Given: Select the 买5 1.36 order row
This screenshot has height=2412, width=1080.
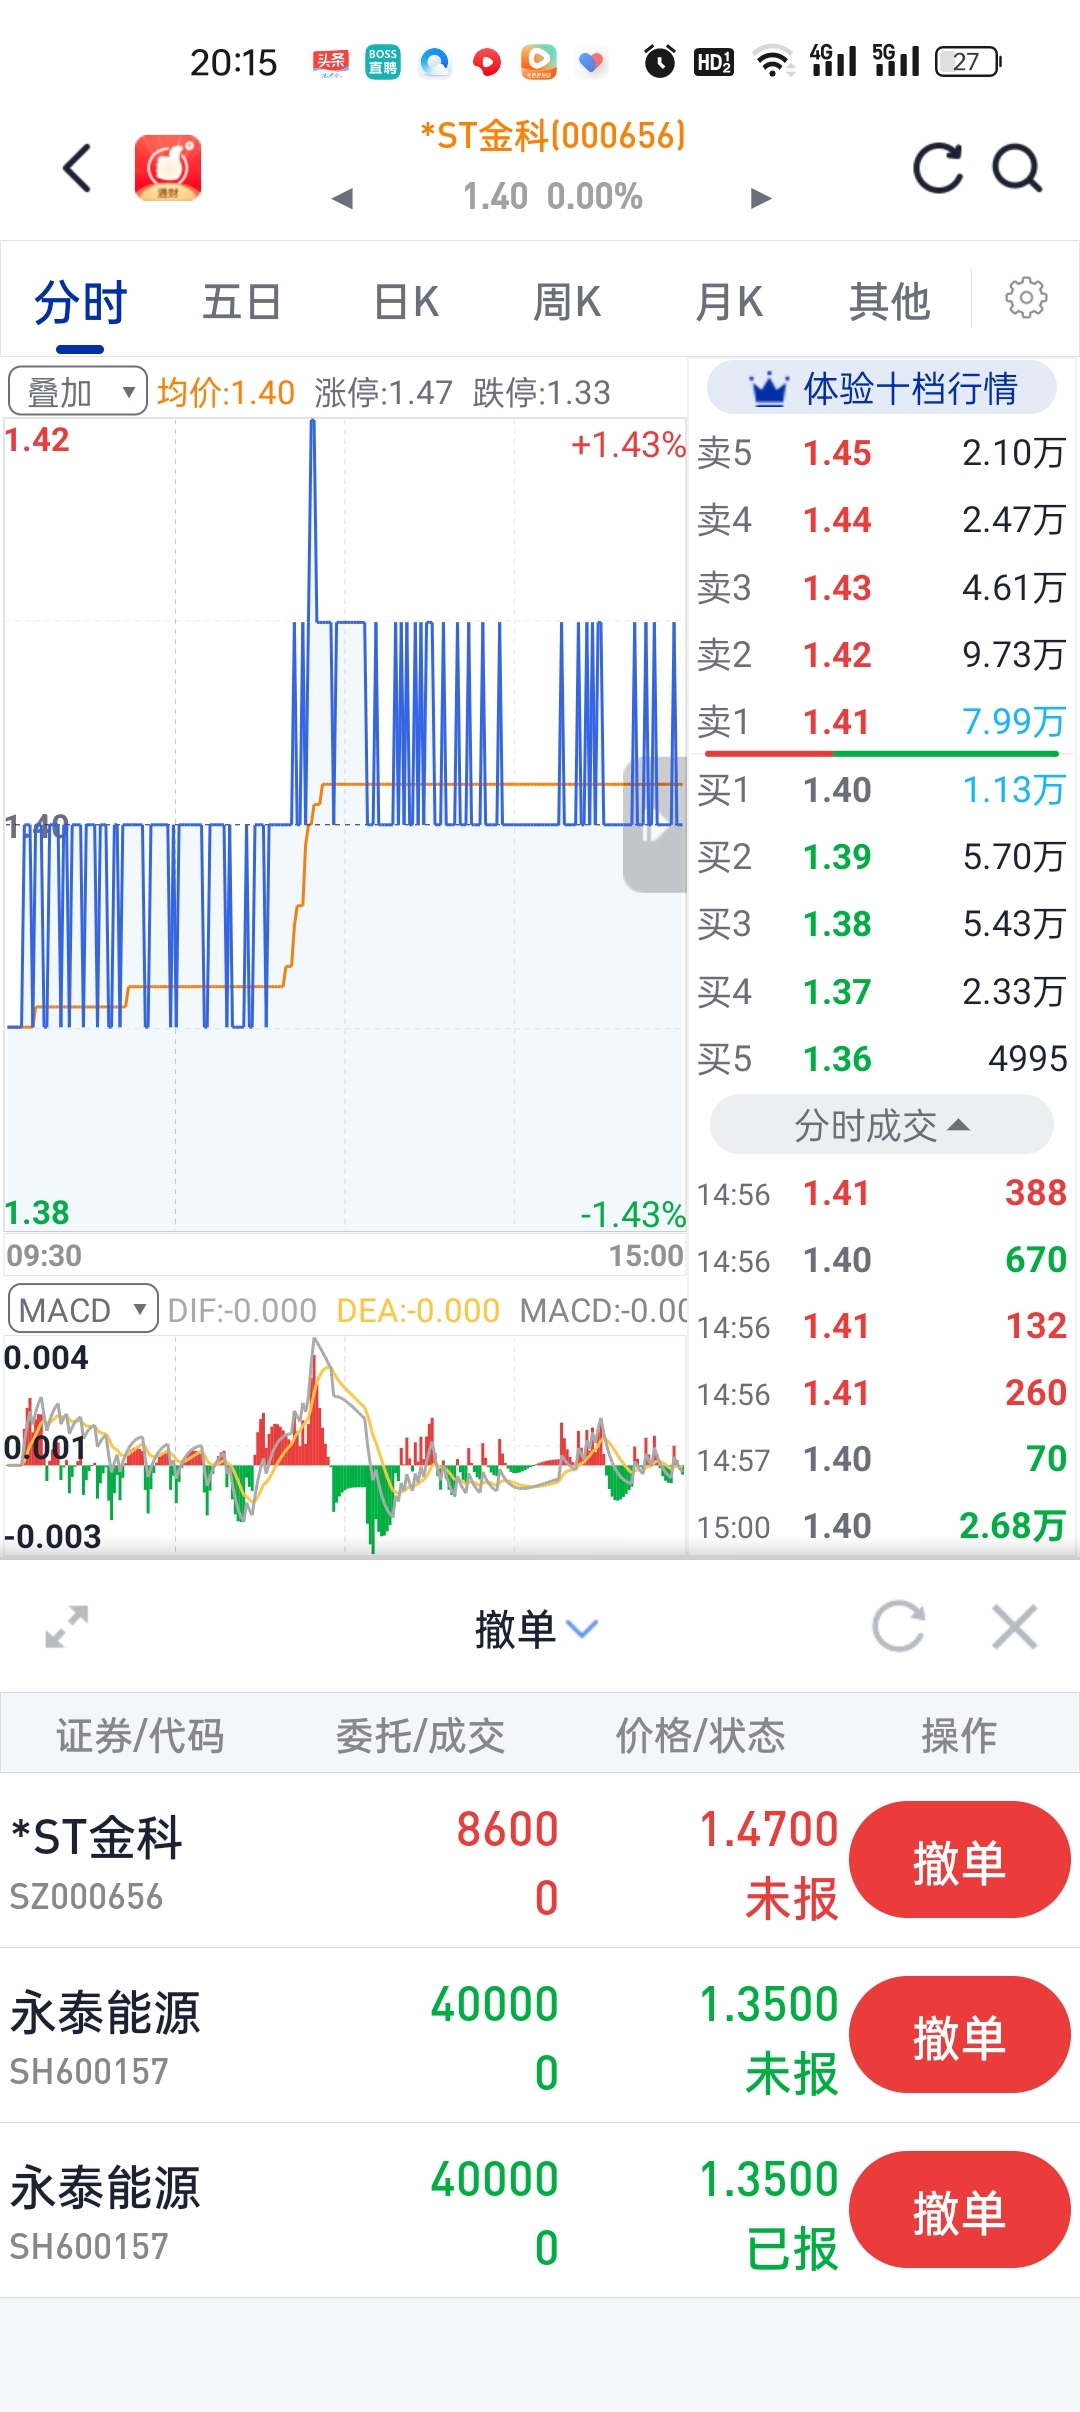Looking at the screenshot, I should 881,1059.
